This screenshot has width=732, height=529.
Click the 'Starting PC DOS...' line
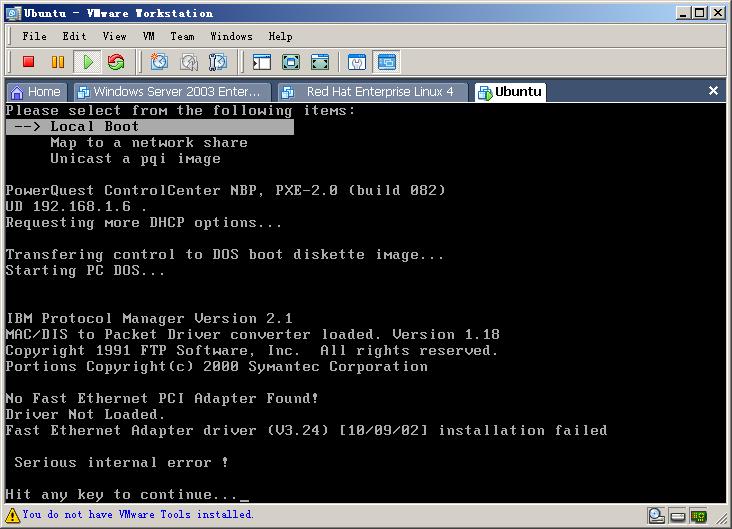[85, 270]
